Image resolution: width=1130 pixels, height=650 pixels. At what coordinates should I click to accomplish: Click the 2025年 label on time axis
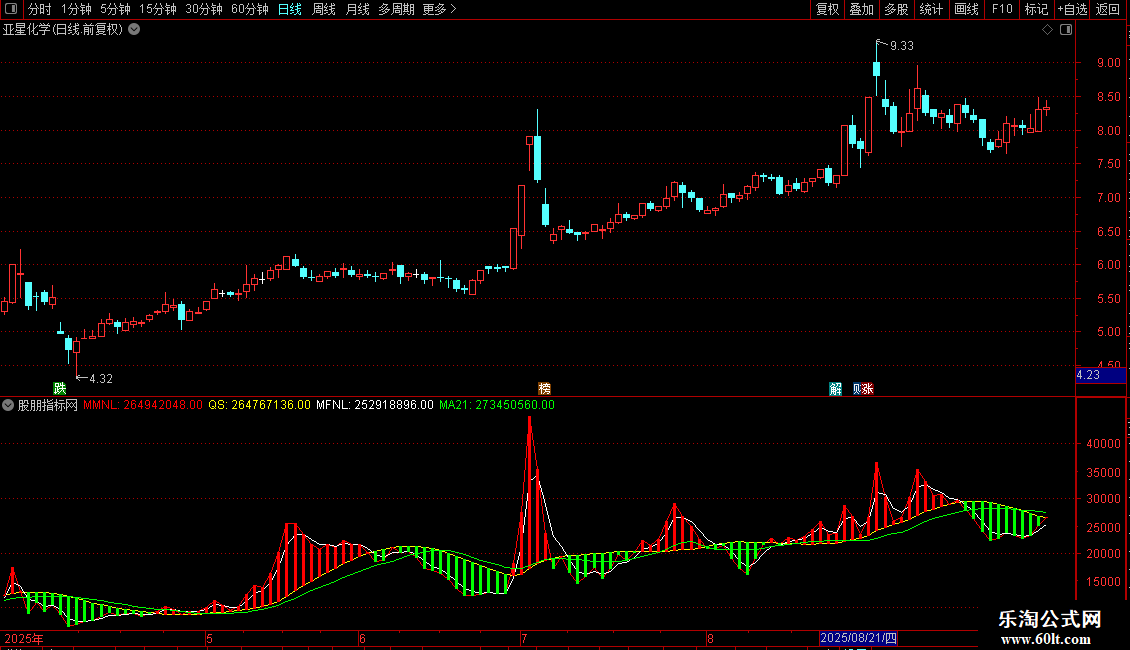pos(24,638)
